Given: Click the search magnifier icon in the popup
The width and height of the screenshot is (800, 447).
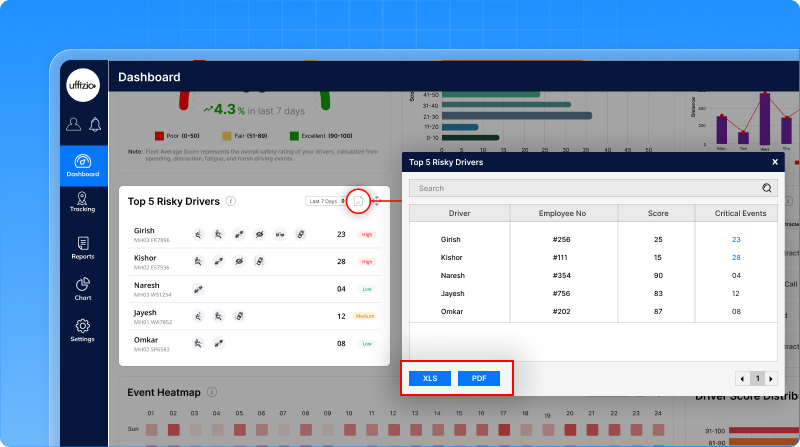Looking at the screenshot, I should tap(767, 187).
